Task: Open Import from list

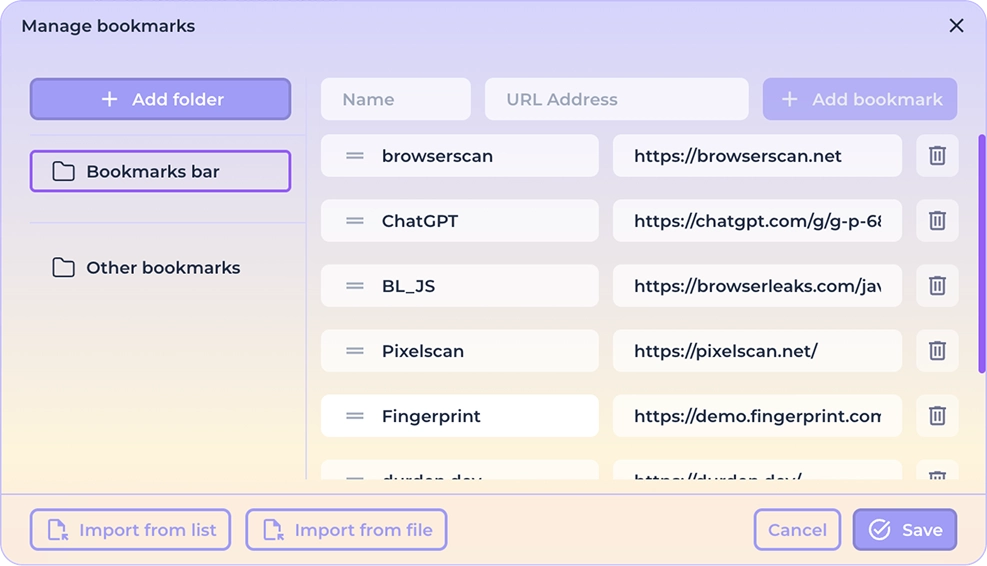Action: [130, 529]
